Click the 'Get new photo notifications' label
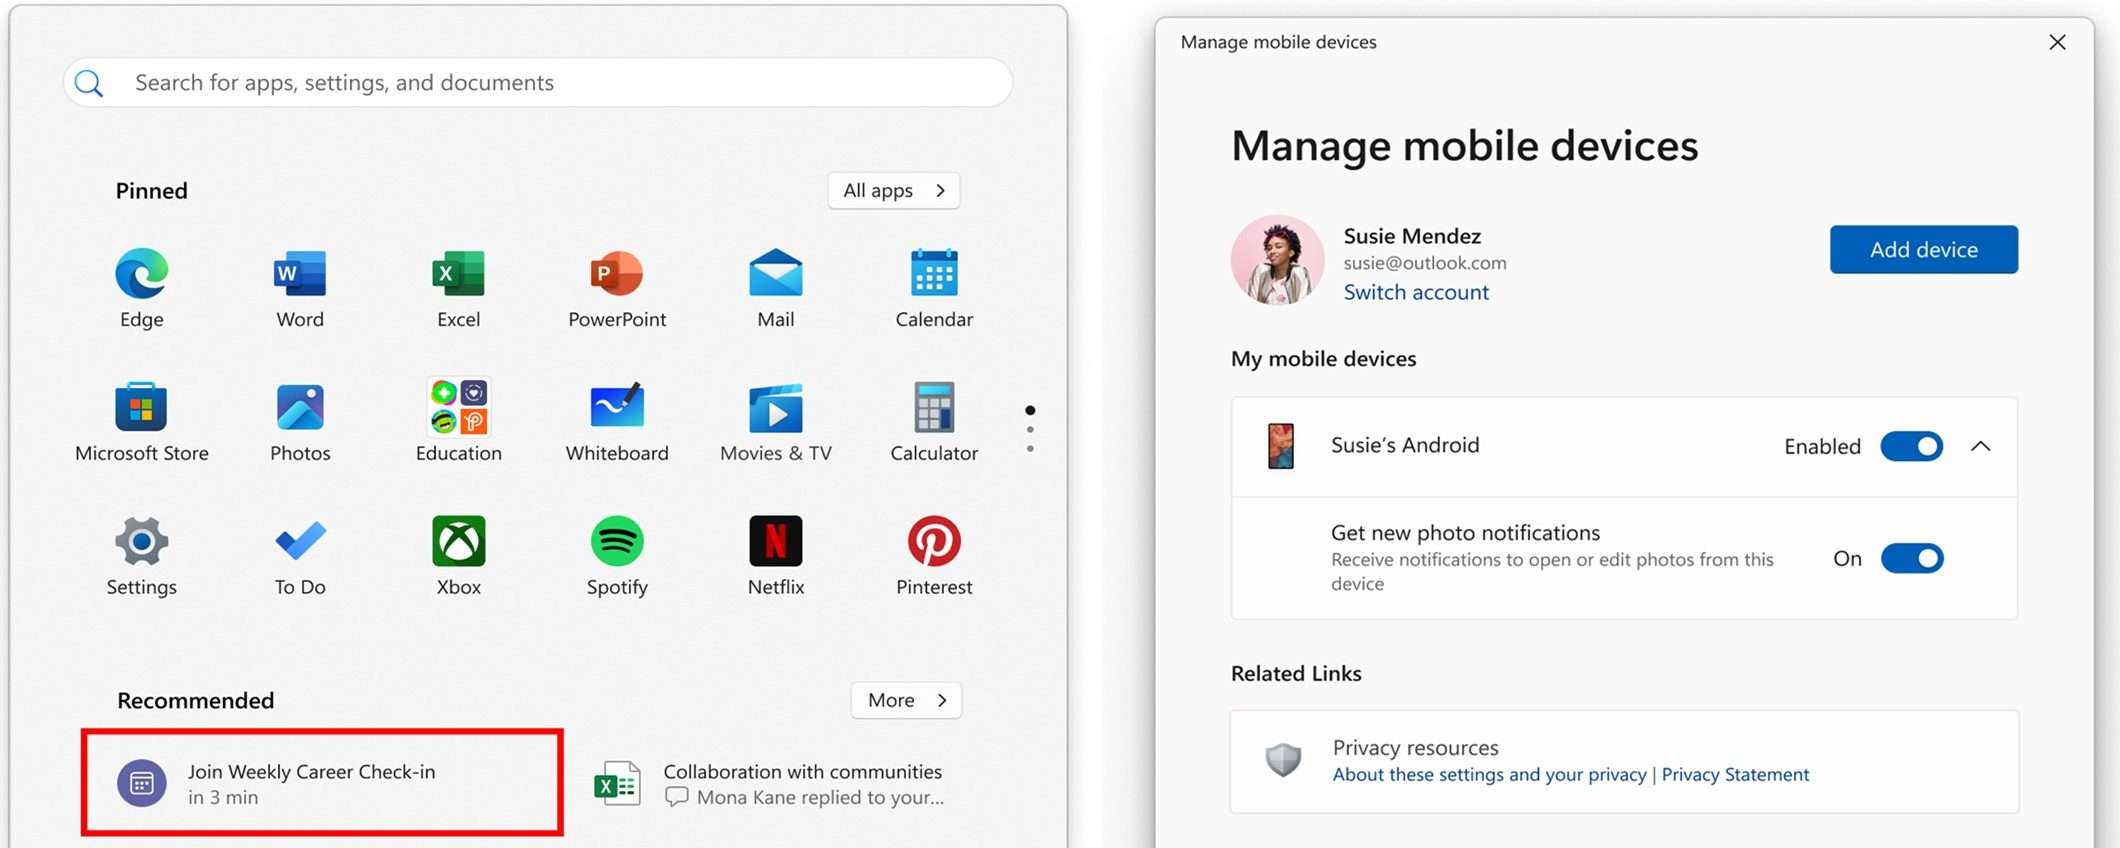The image size is (2120, 848). pos(1465,533)
